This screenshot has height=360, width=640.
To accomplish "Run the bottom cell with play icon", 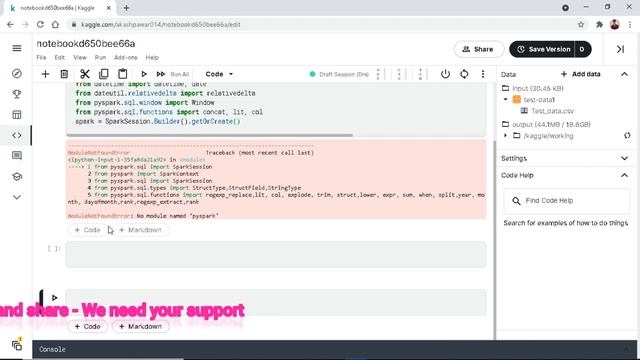I will (x=54, y=298).
